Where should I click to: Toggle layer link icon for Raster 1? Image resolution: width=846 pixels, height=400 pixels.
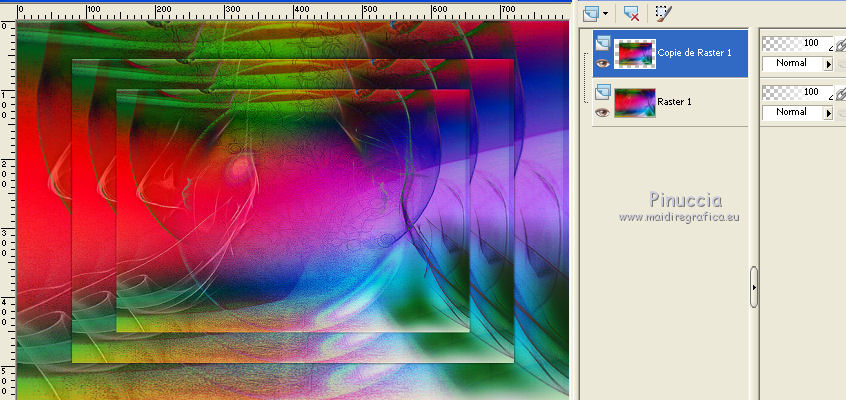tap(840, 94)
